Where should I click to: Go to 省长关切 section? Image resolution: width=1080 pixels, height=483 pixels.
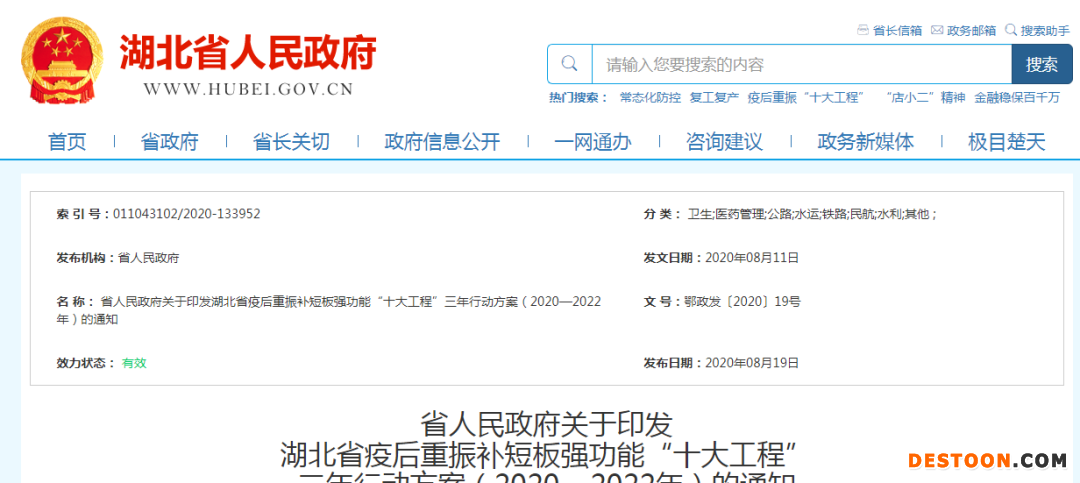[291, 142]
